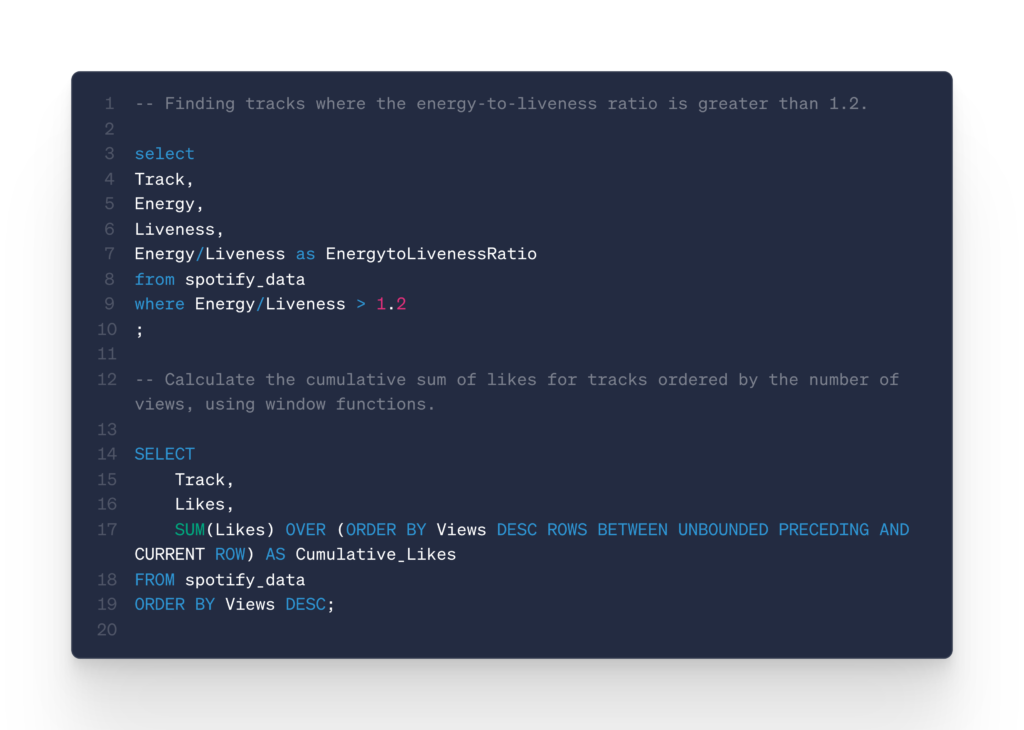Click line number 20 in the gutter
Screen dimensions: 1024x730
[106, 629]
